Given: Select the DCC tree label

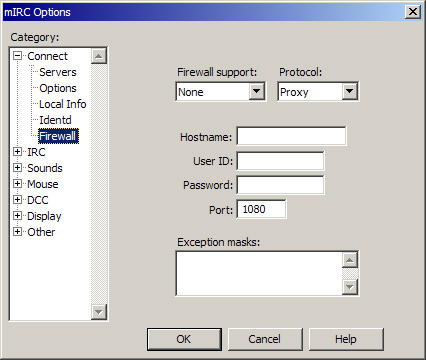Looking at the screenshot, I should 38,200.
